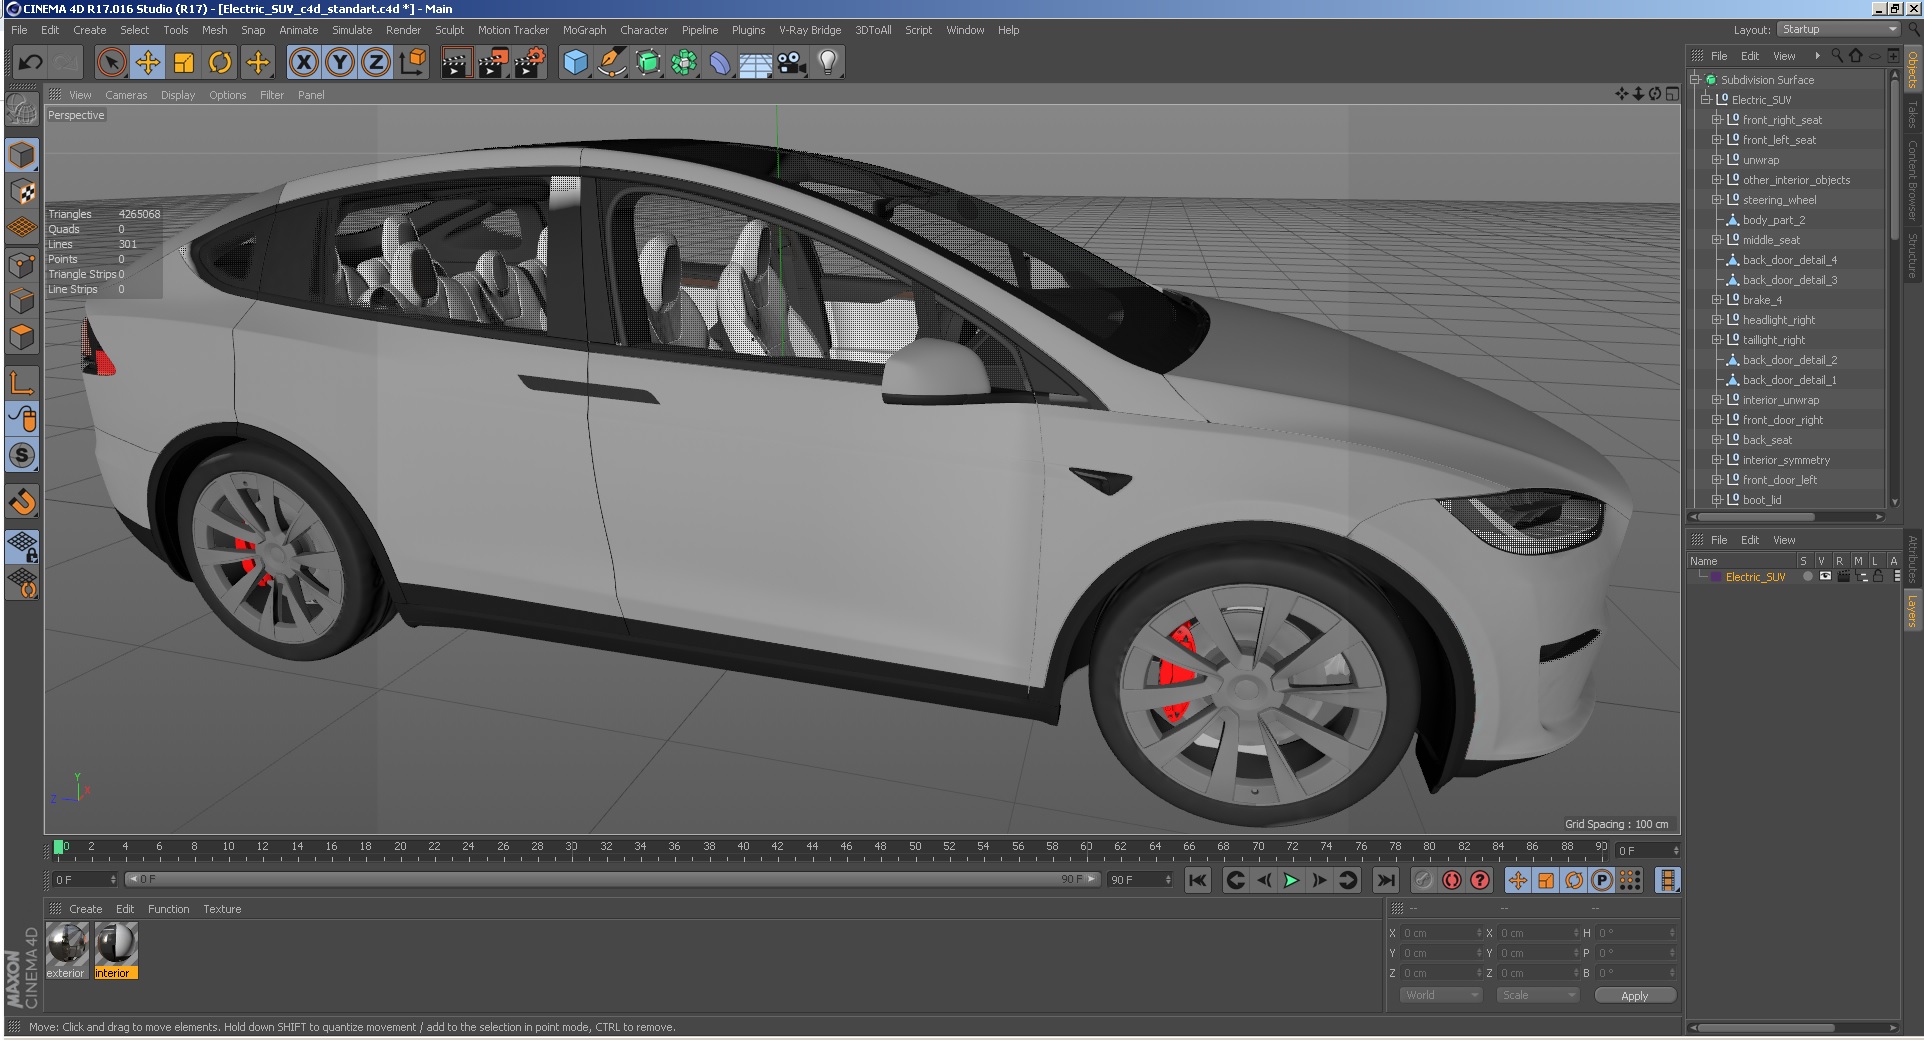Toggle Y-axis lock button
This screenshot has height=1040, width=1924.
tap(340, 63)
